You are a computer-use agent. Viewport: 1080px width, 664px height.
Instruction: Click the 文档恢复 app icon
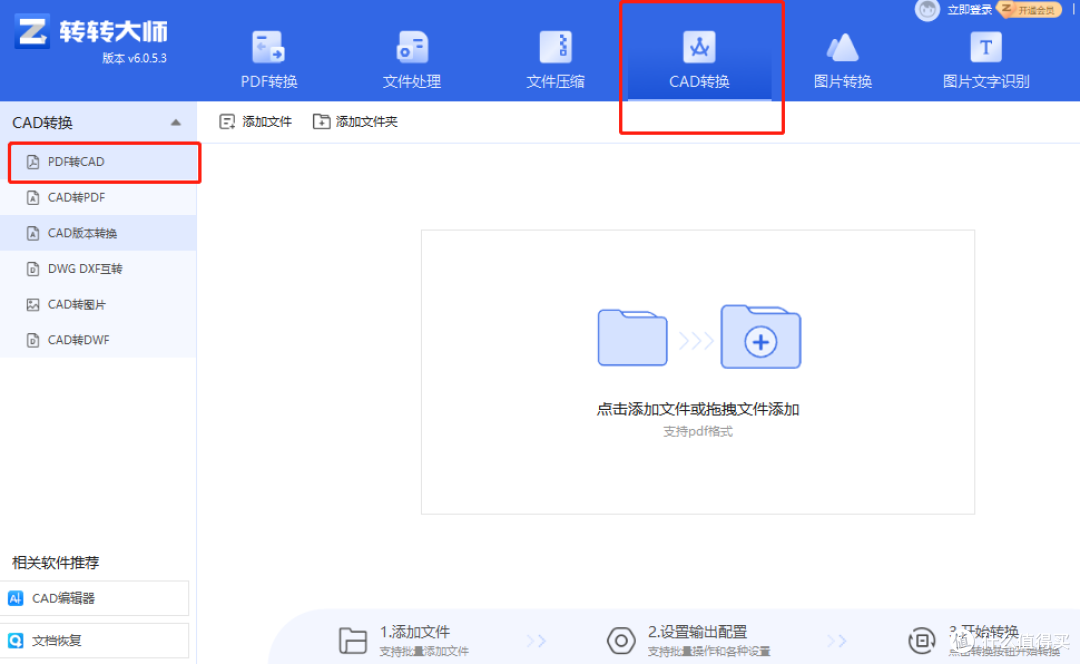click(x=15, y=641)
